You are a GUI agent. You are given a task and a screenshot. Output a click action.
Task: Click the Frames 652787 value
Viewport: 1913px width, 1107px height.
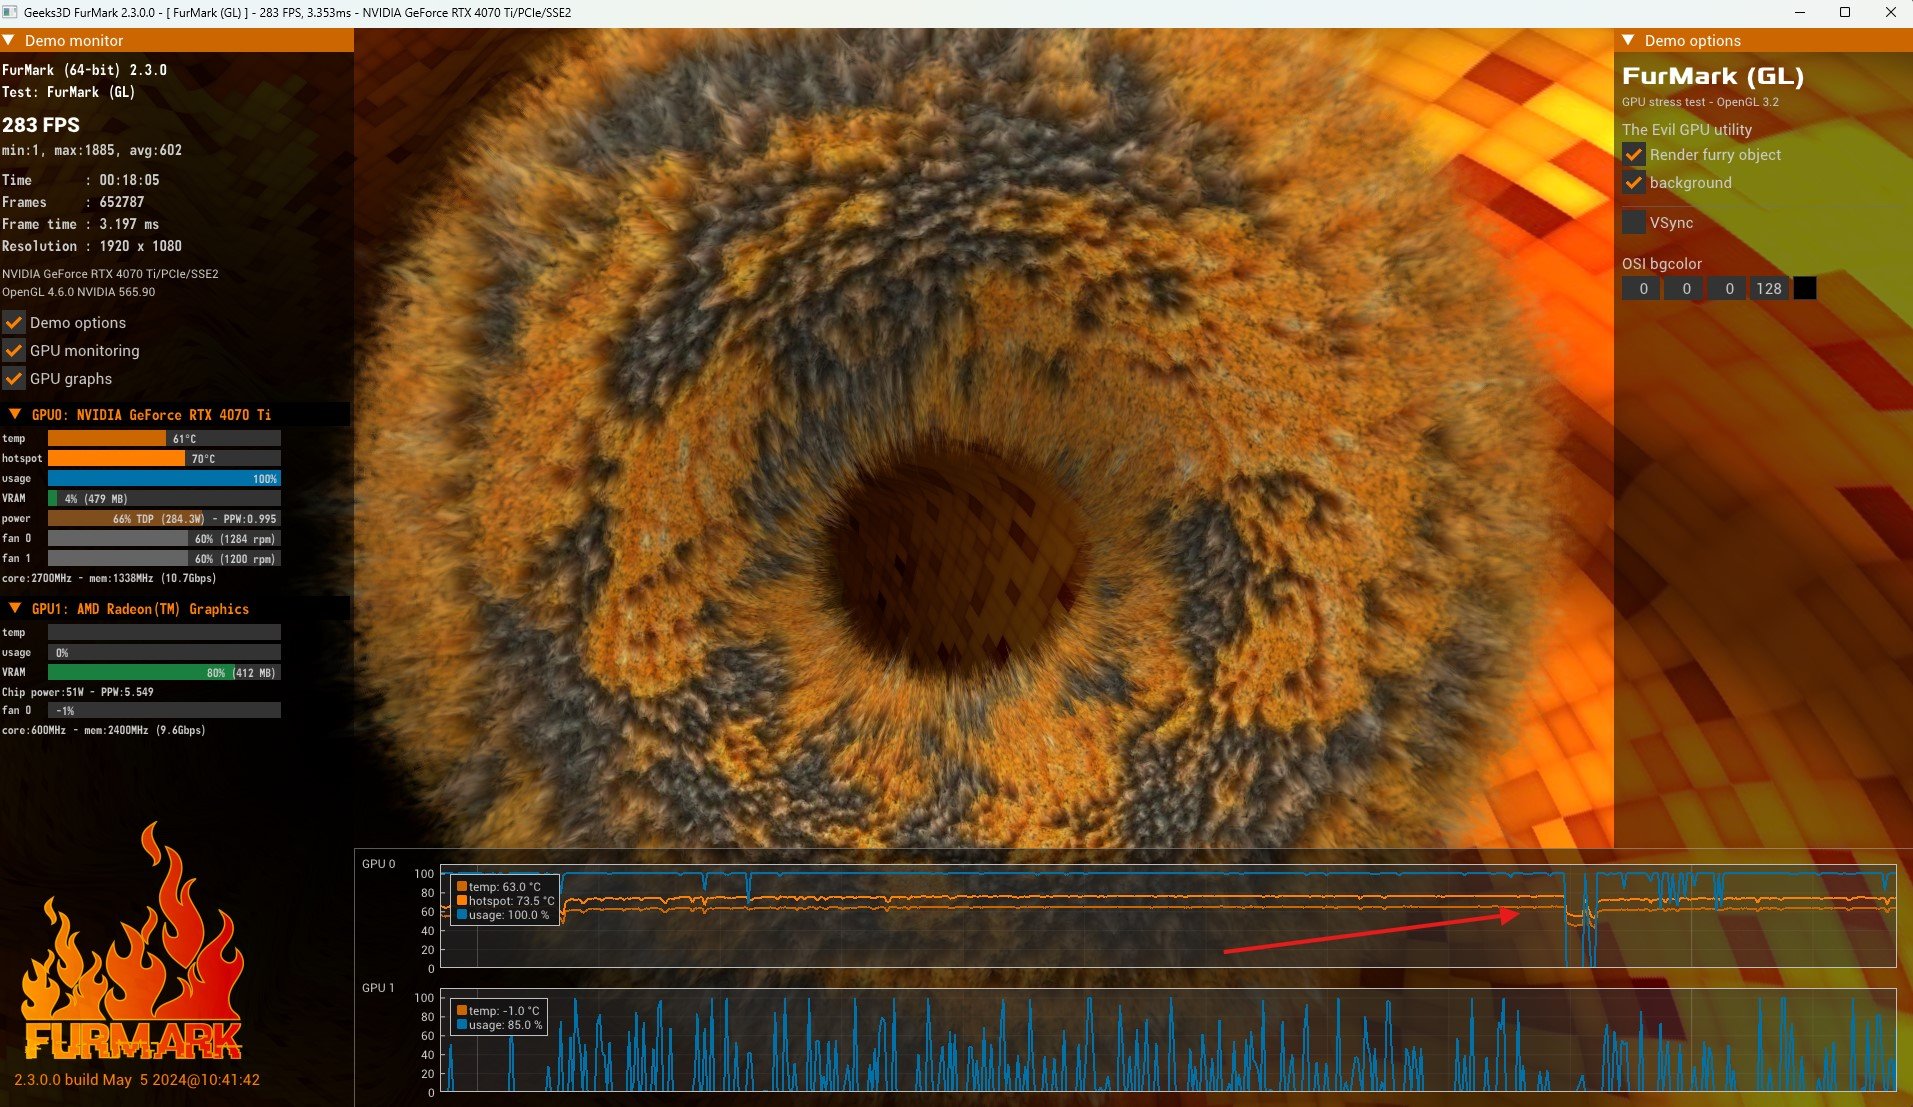tap(122, 203)
